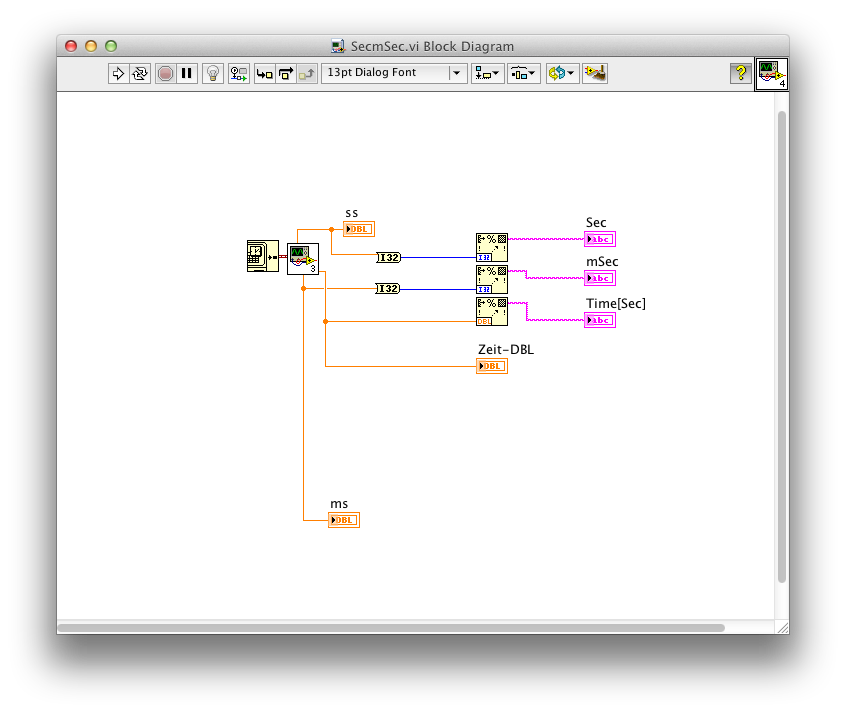
Task: Select the Zeit-DBL indicator terminal
Action: 492,366
